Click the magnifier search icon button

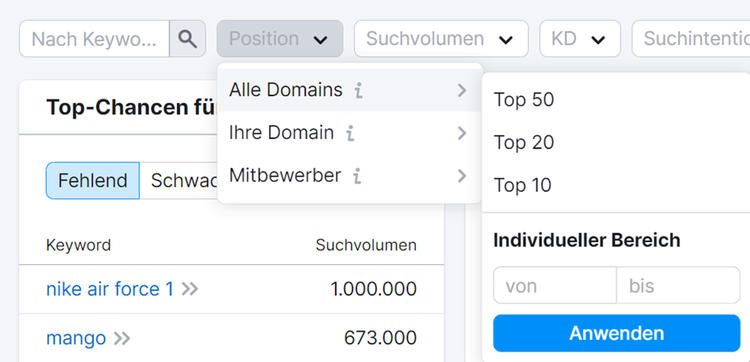(188, 39)
